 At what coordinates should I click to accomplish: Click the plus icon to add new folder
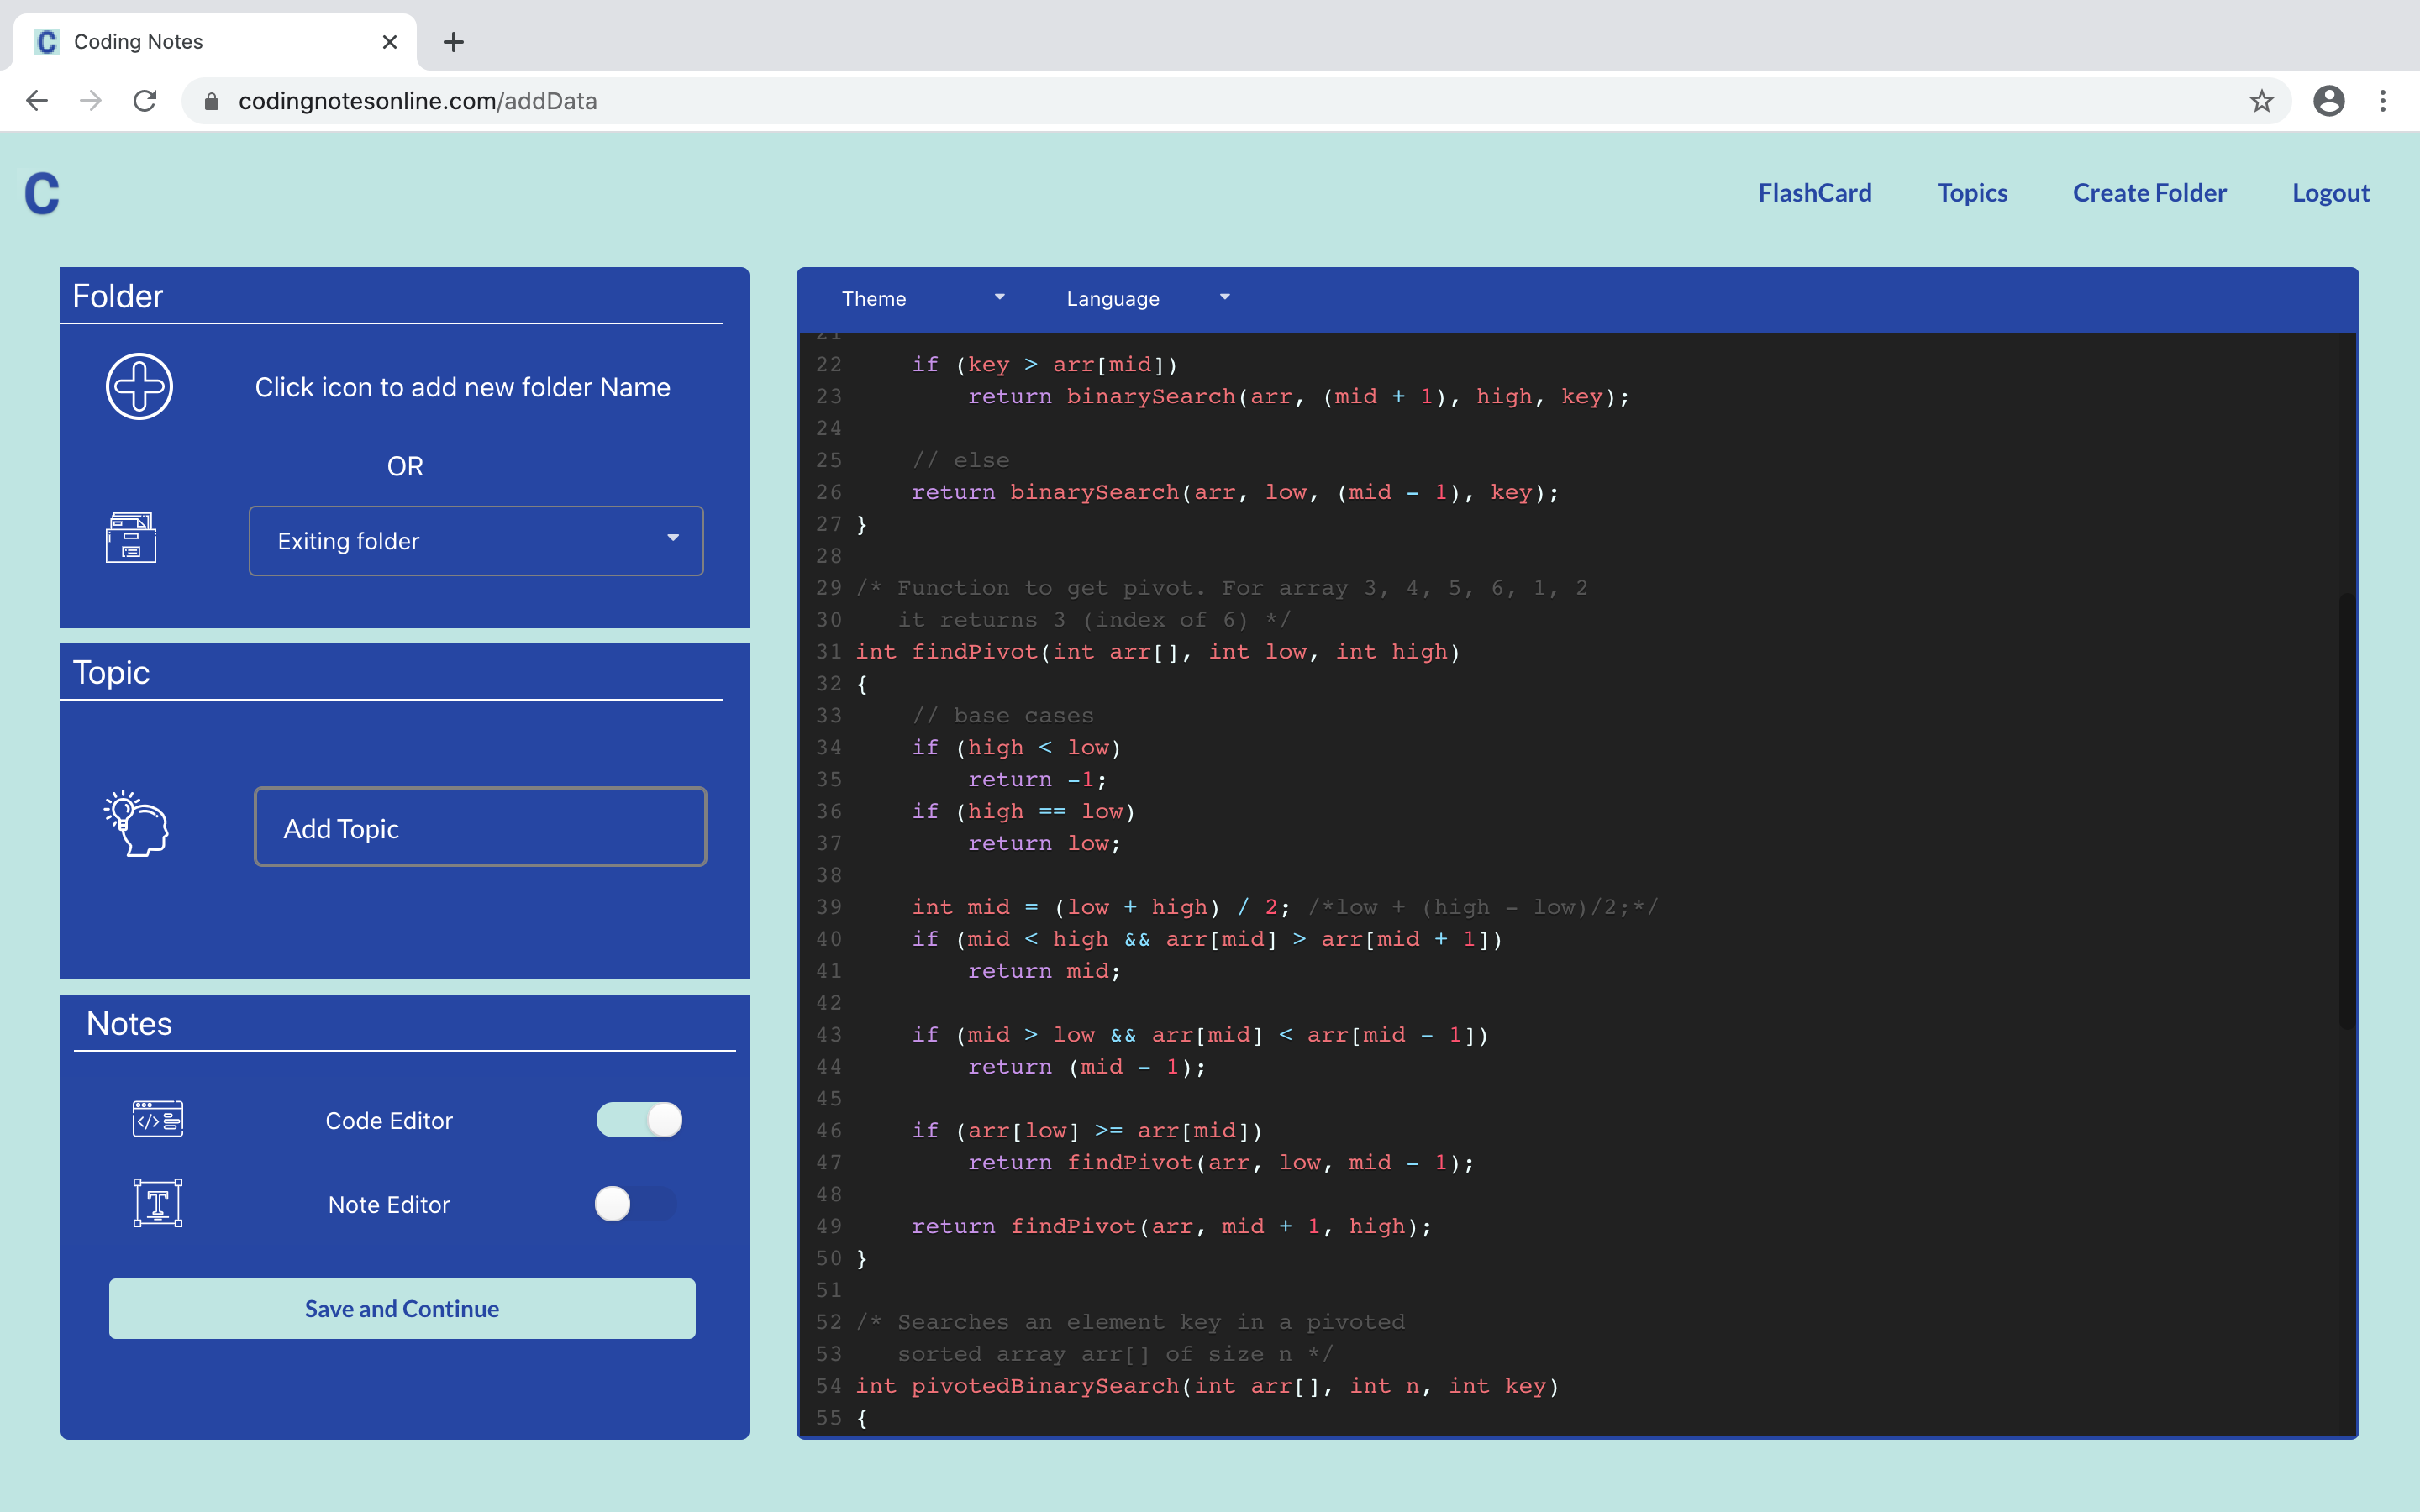(139, 386)
